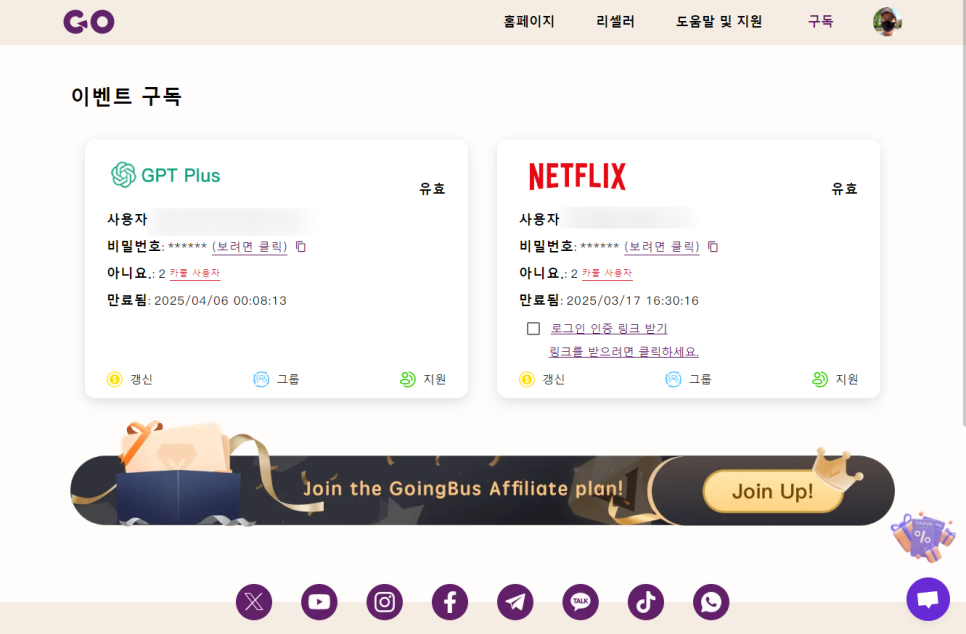Screen dimensions: 966x634
Task: Click the GO logo in header
Action: (x=89, y=22)
